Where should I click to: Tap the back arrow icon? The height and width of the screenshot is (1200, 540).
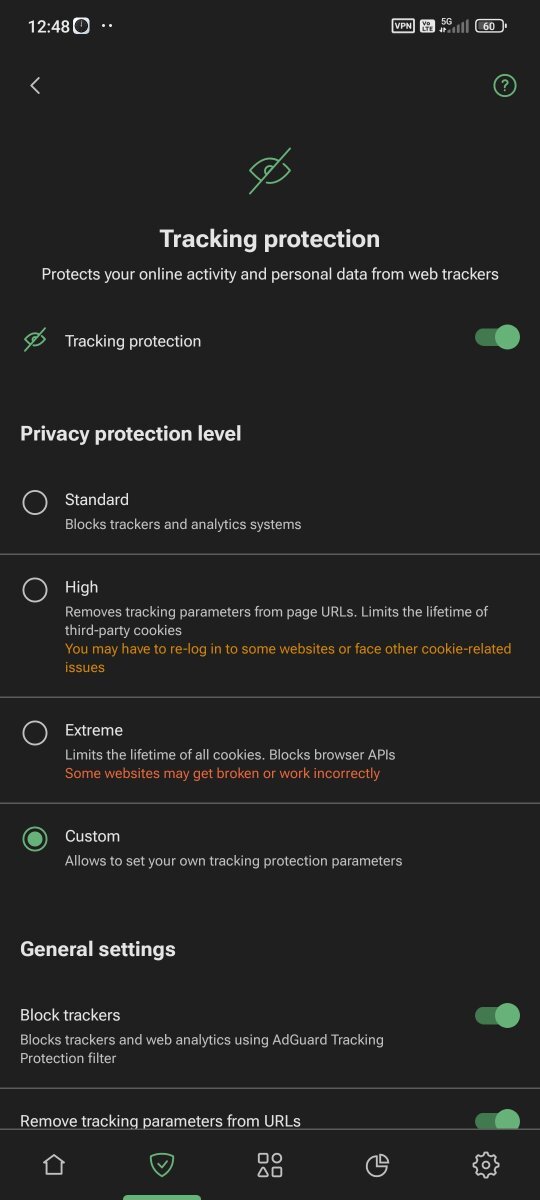coord(35,86)
